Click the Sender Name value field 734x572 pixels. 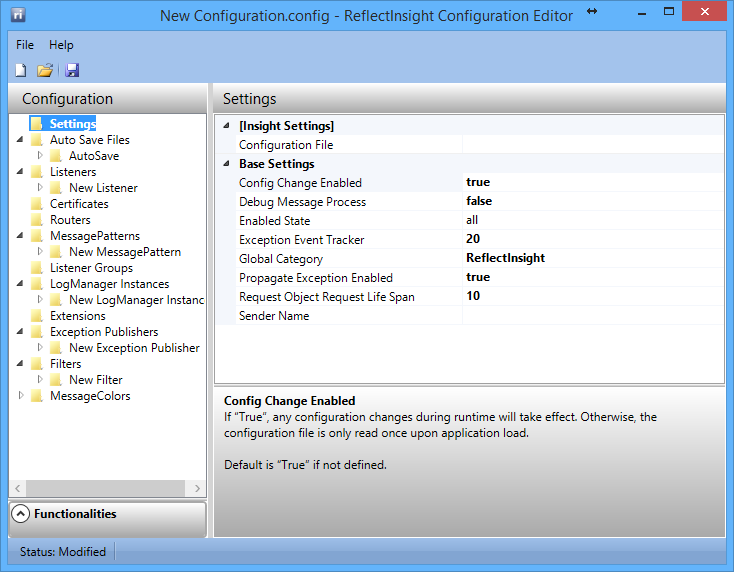coord(592,316)
